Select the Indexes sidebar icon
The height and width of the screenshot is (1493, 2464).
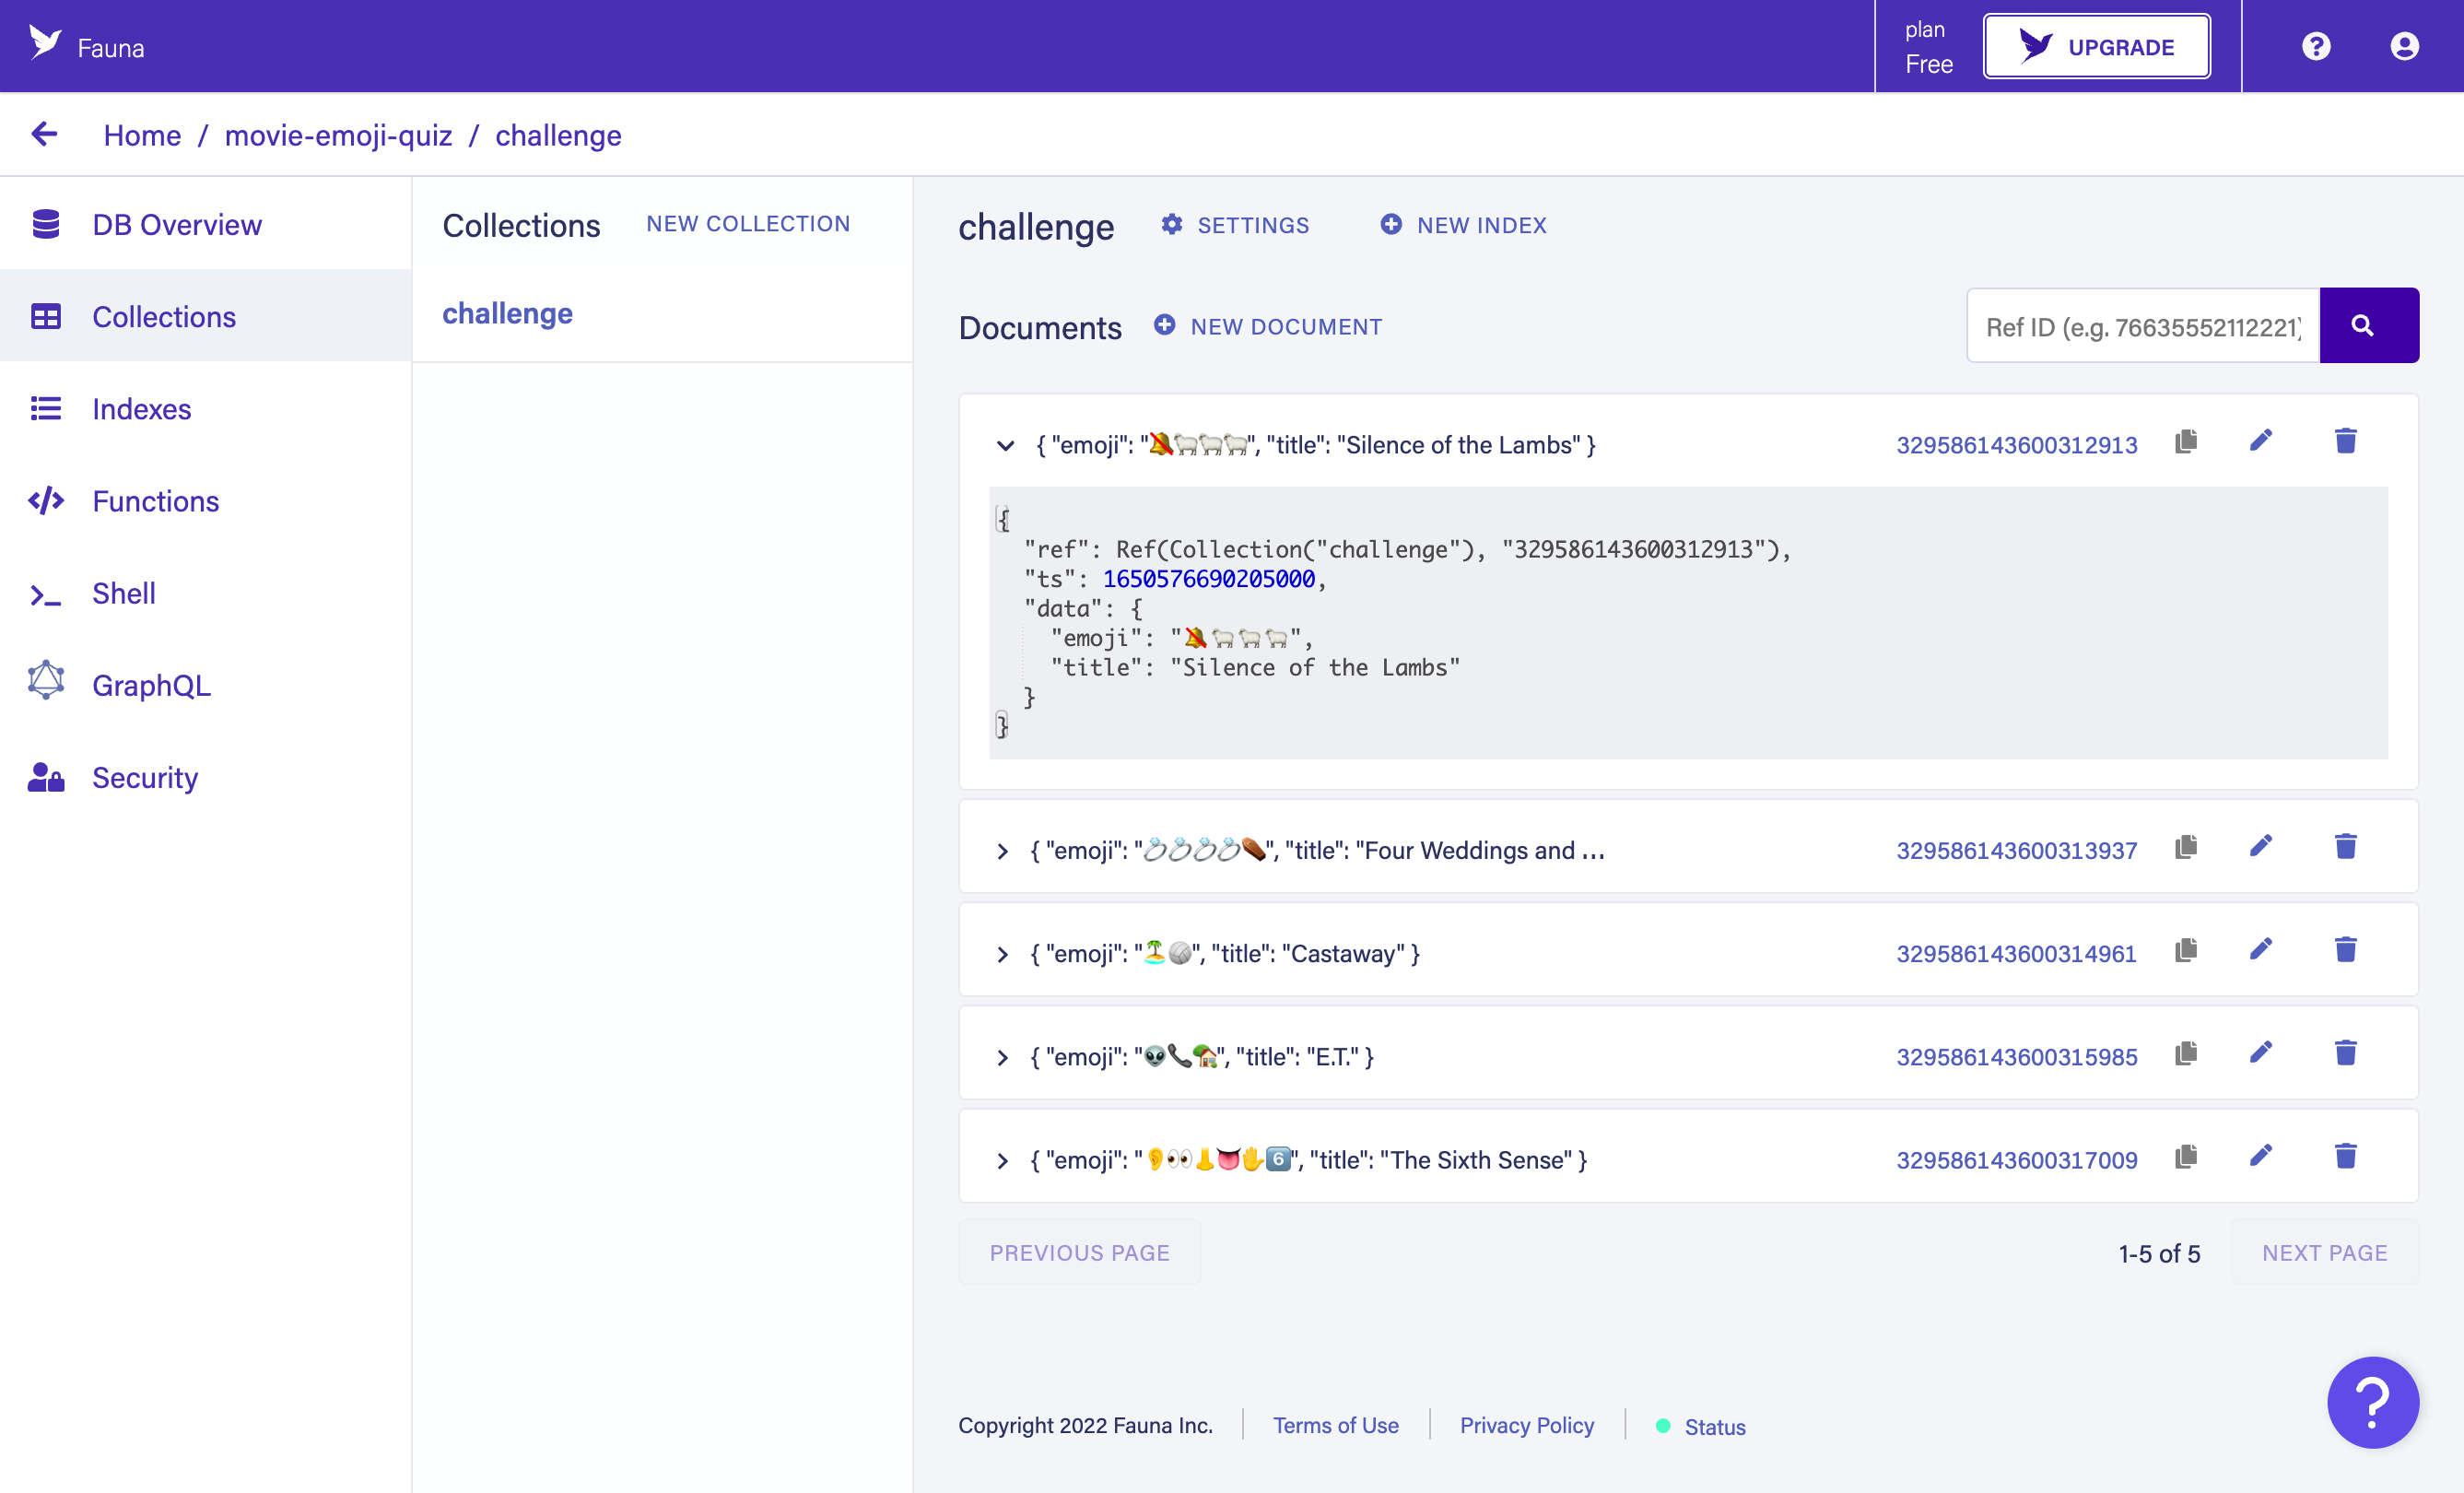pos(46,408)
